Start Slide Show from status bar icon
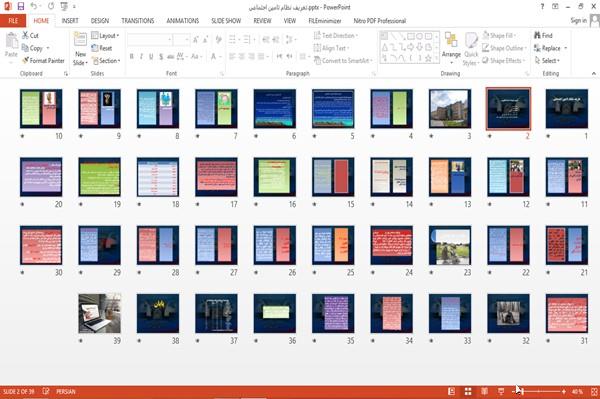600x399 pixels. tap(501, 391)
